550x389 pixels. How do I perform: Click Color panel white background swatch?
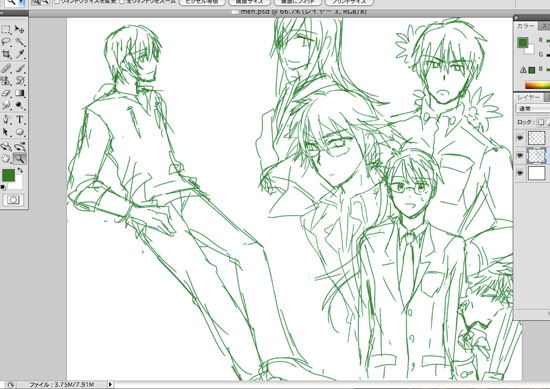tap(531, 50)
